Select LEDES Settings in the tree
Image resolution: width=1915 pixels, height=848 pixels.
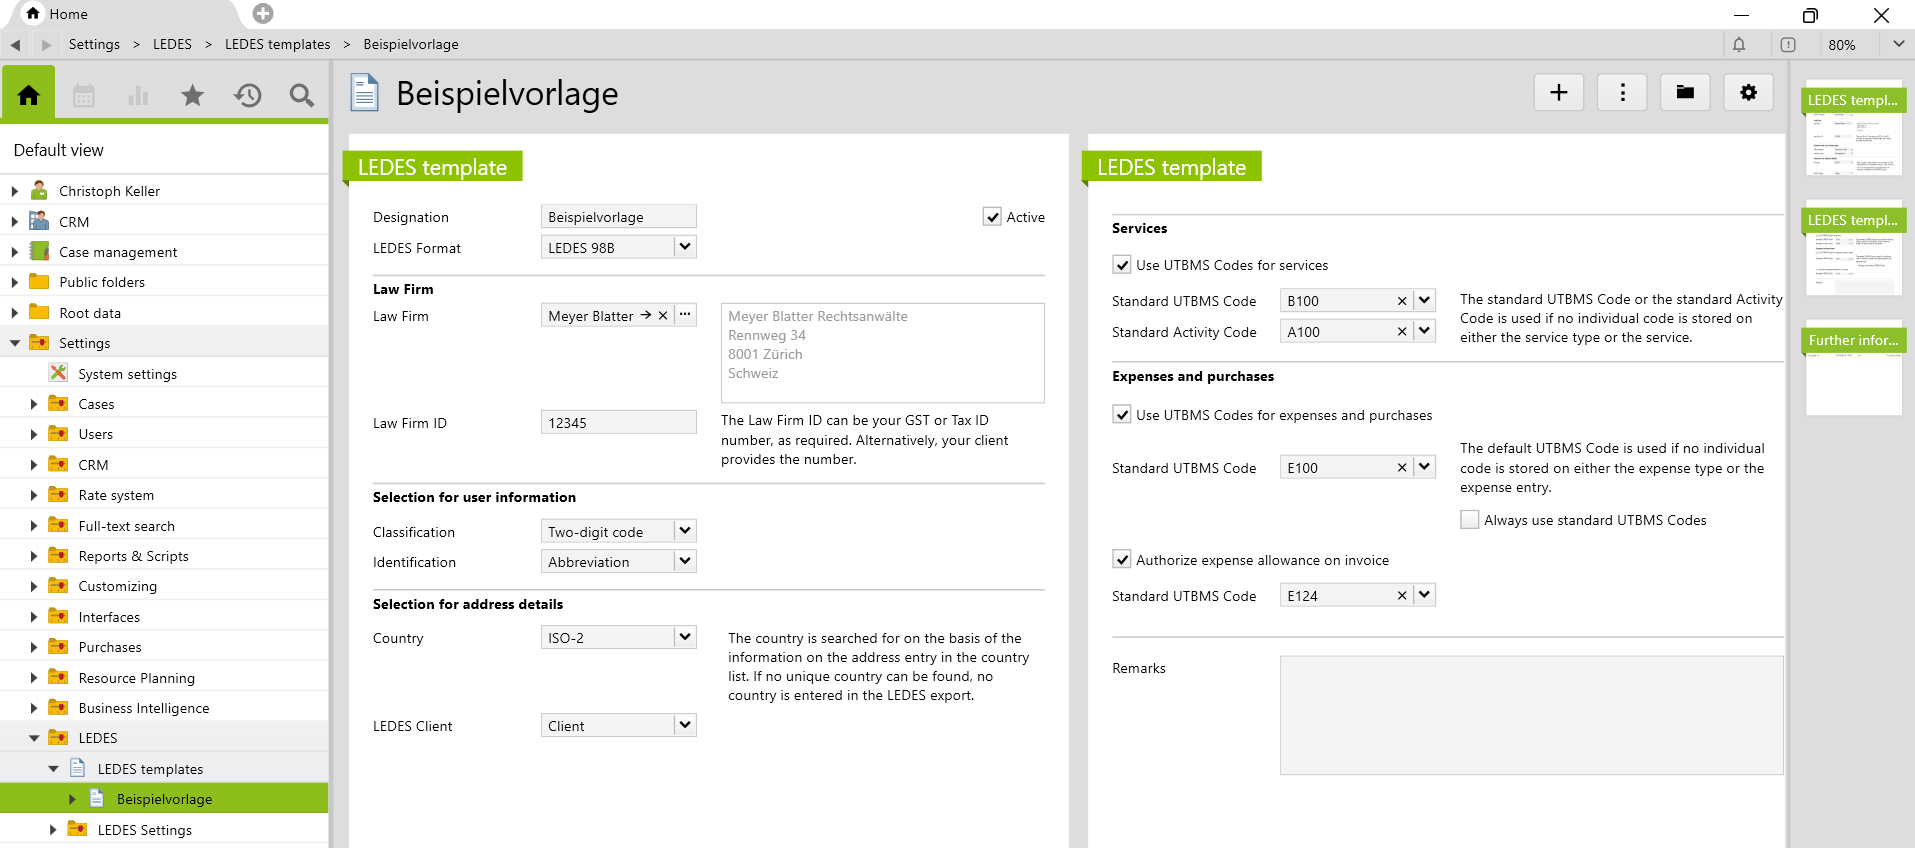click(144, 830)
